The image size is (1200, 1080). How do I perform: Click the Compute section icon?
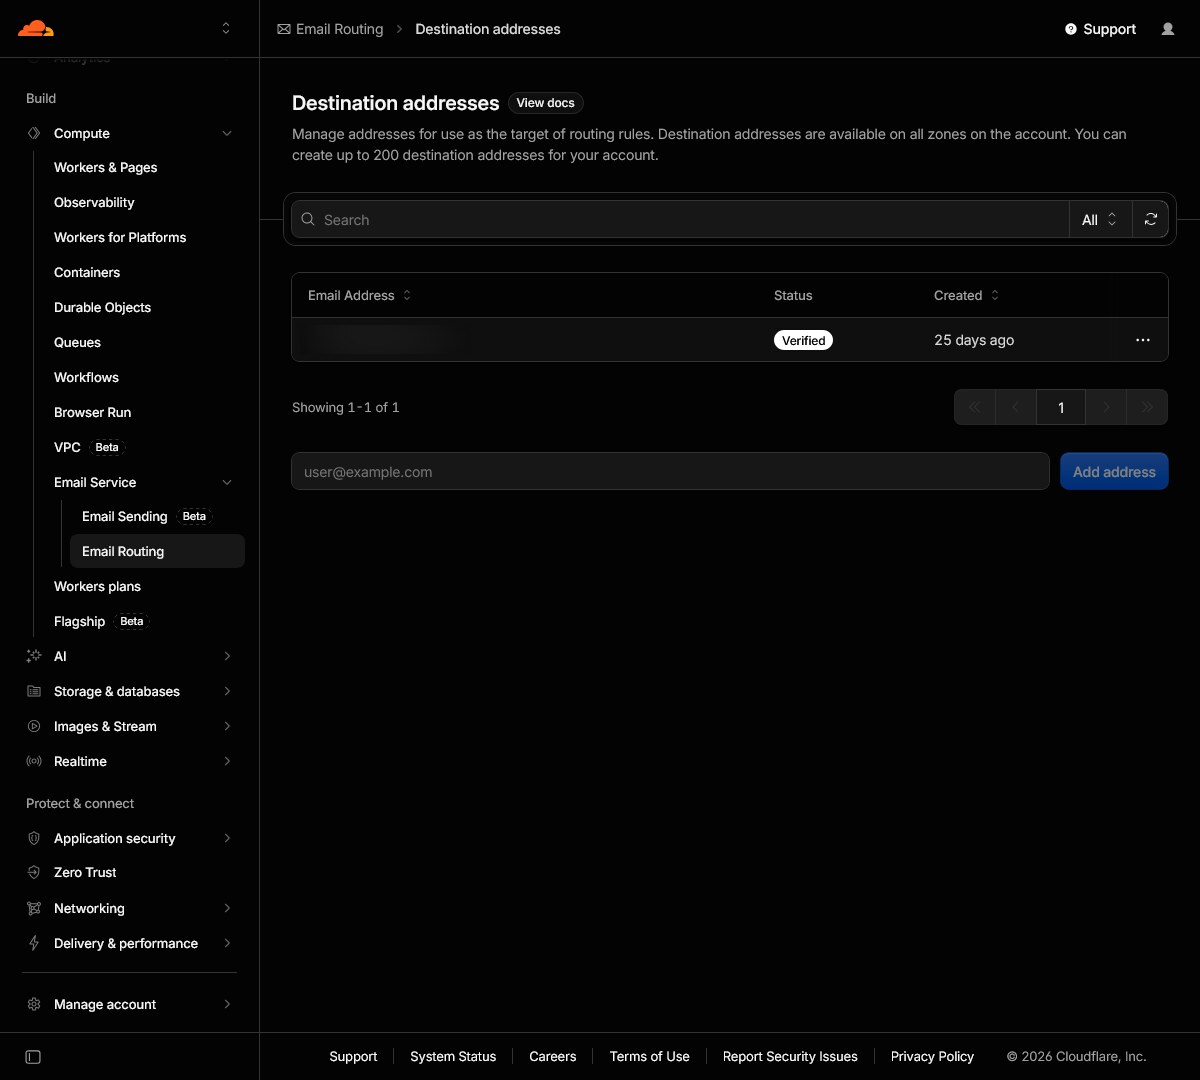pos(34,133)
